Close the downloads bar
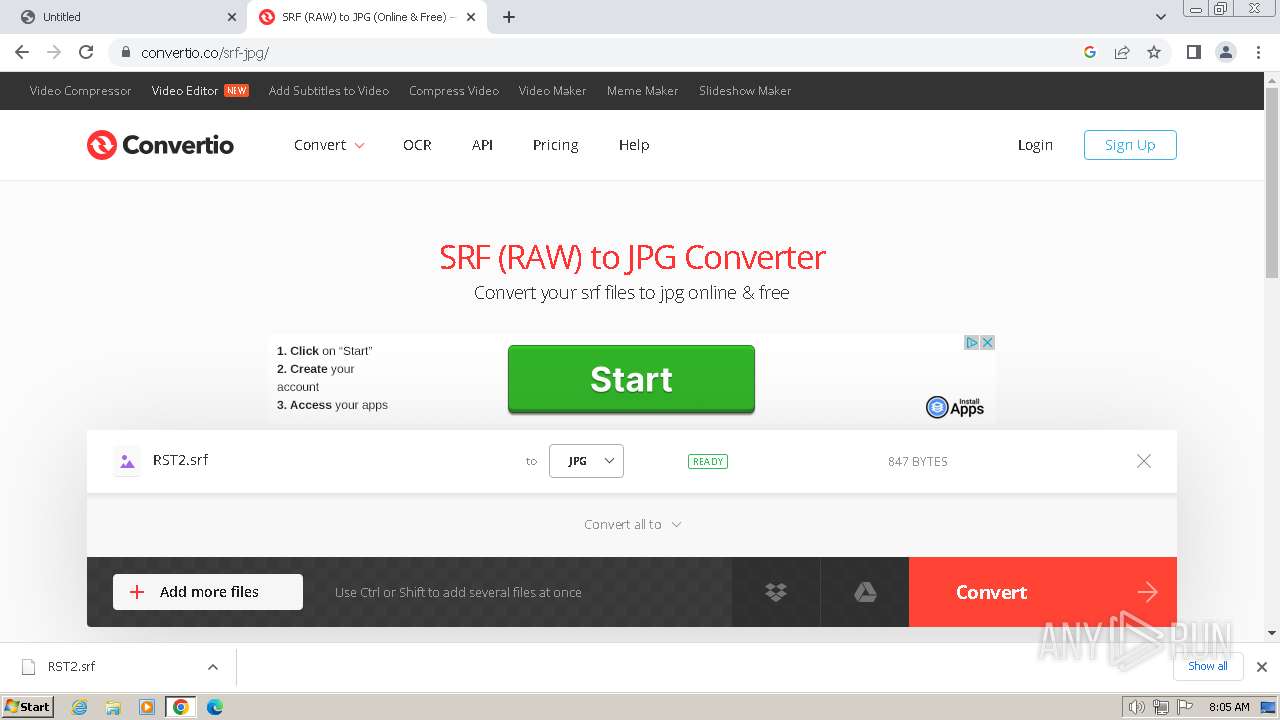Viewport: 1280px width, 720px height. [x=1262, y=667]
